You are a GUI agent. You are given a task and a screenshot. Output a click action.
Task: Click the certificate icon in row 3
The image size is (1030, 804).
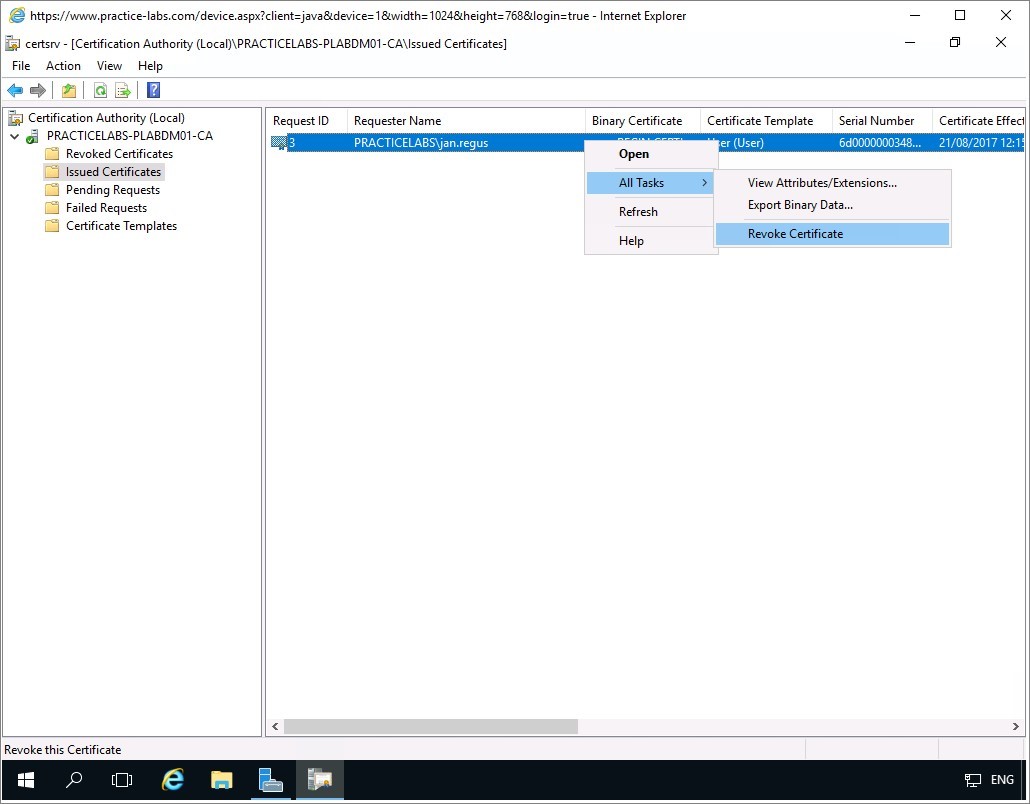pos(279,143)
